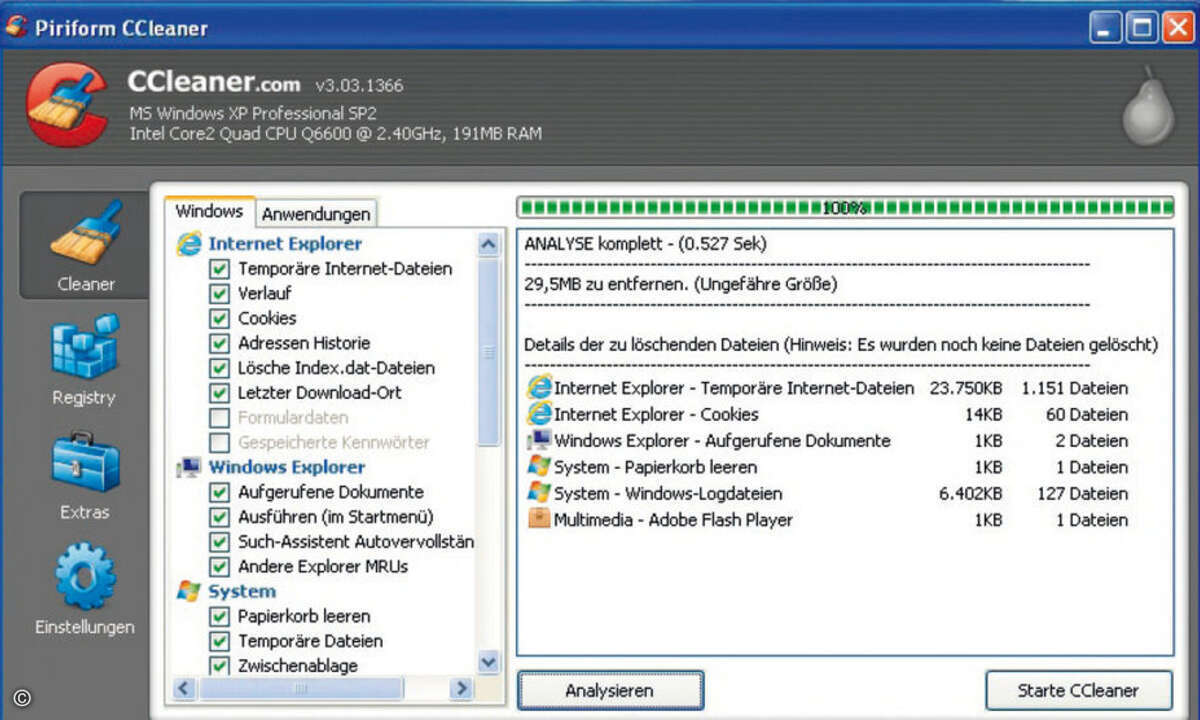Click Multimedia icon beside Adobe Flash Player
The image size is (1200, 720).
(x=539, y=519)
